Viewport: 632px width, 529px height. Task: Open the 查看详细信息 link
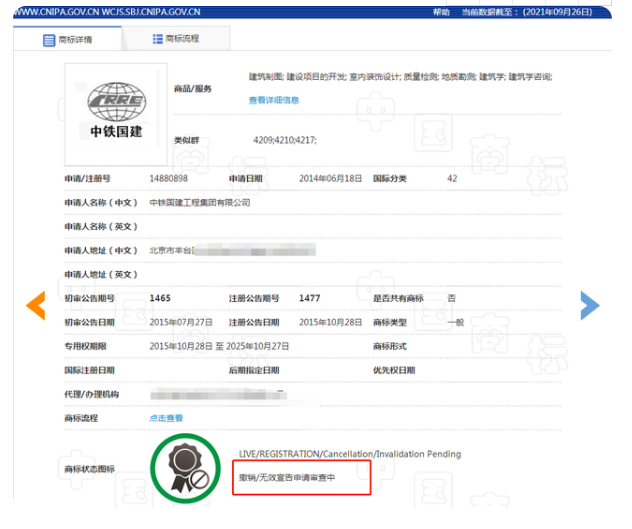pyautogui.click(x=274, y=100)
